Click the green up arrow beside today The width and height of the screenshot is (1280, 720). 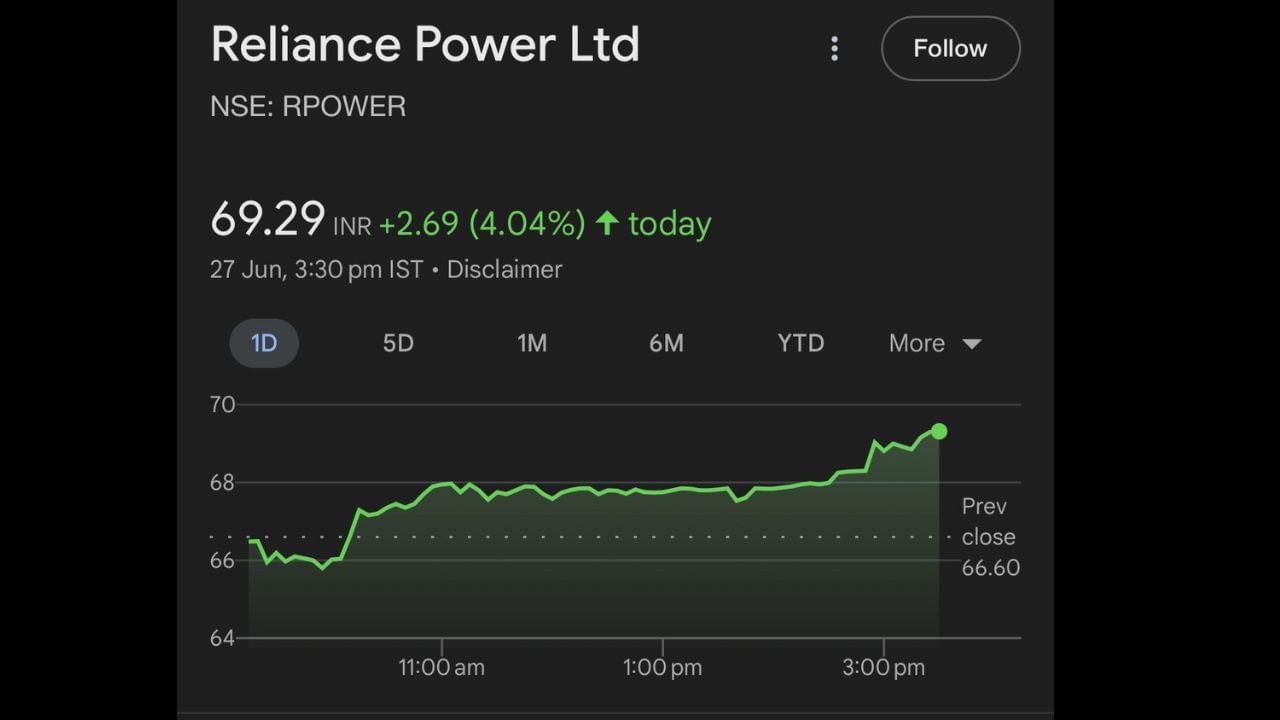[607, 222]
